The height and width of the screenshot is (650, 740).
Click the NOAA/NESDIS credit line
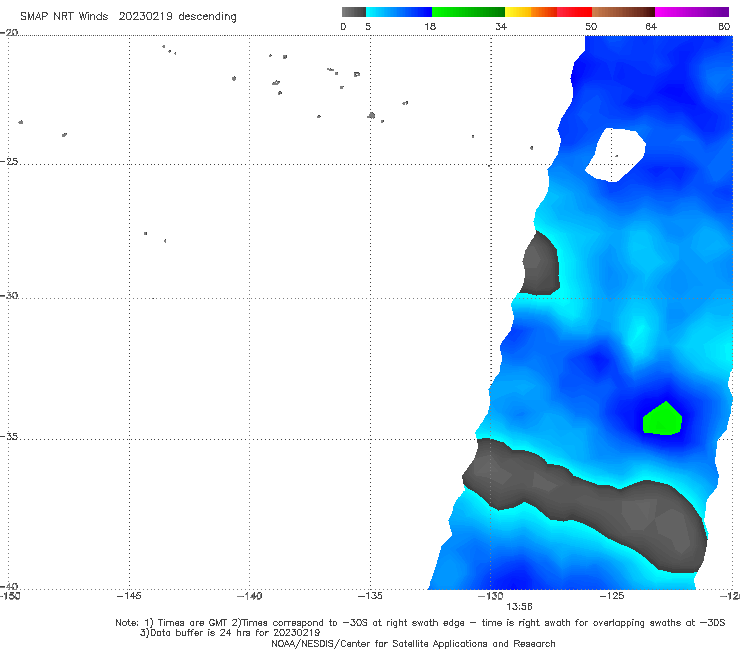pyautogui.click(x=413, y=643)
